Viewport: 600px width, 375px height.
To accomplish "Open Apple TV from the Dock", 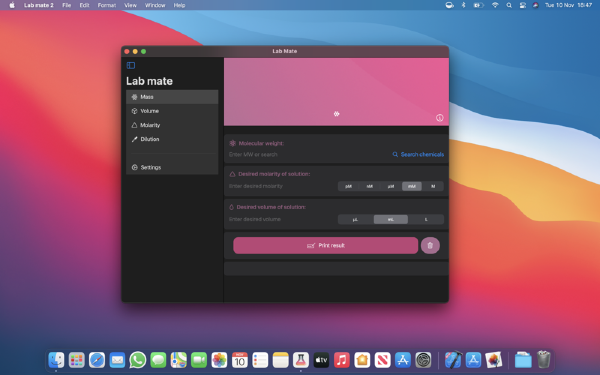I will [321, 360].
